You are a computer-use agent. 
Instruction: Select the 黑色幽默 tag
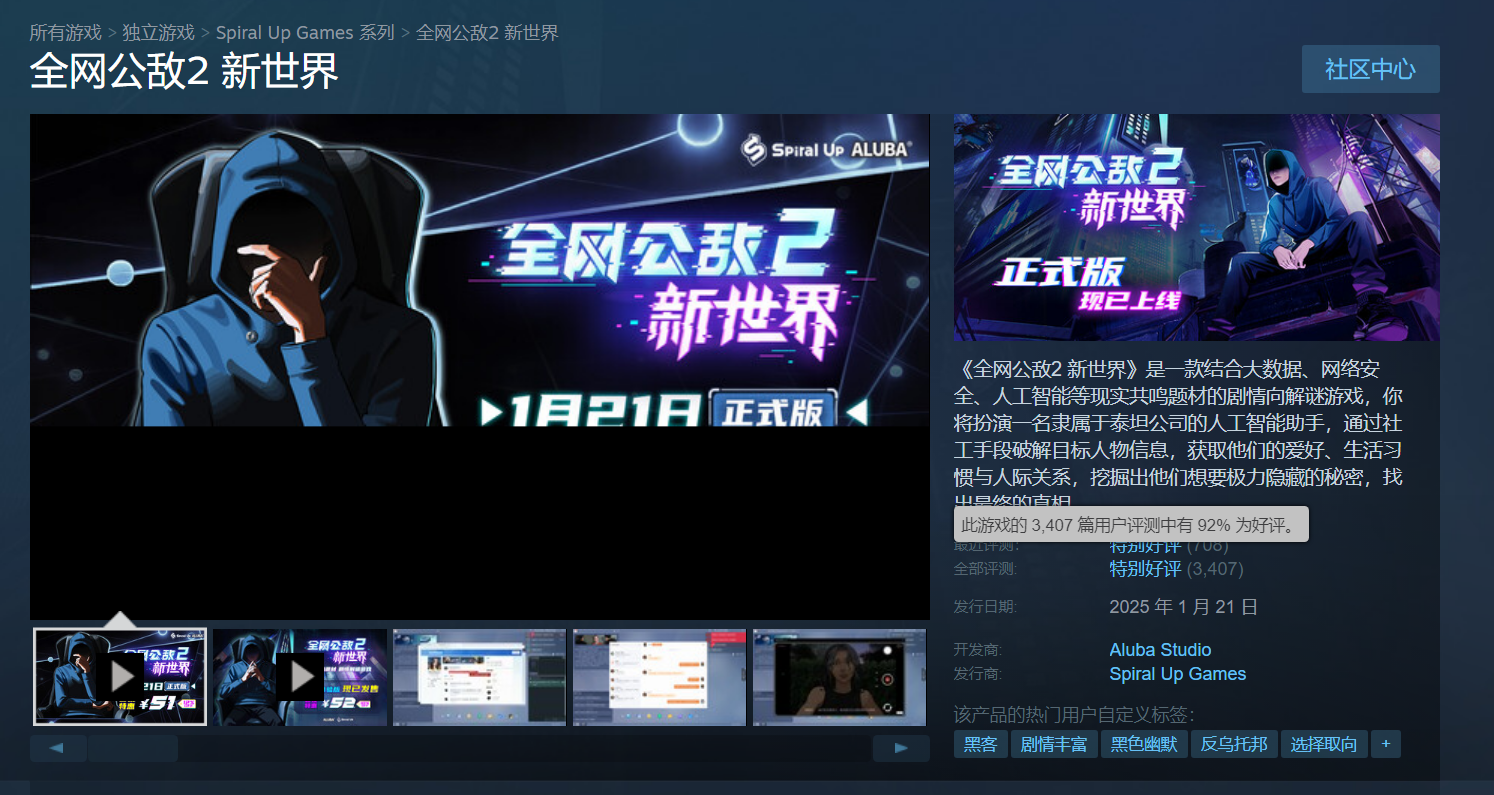1144,744
